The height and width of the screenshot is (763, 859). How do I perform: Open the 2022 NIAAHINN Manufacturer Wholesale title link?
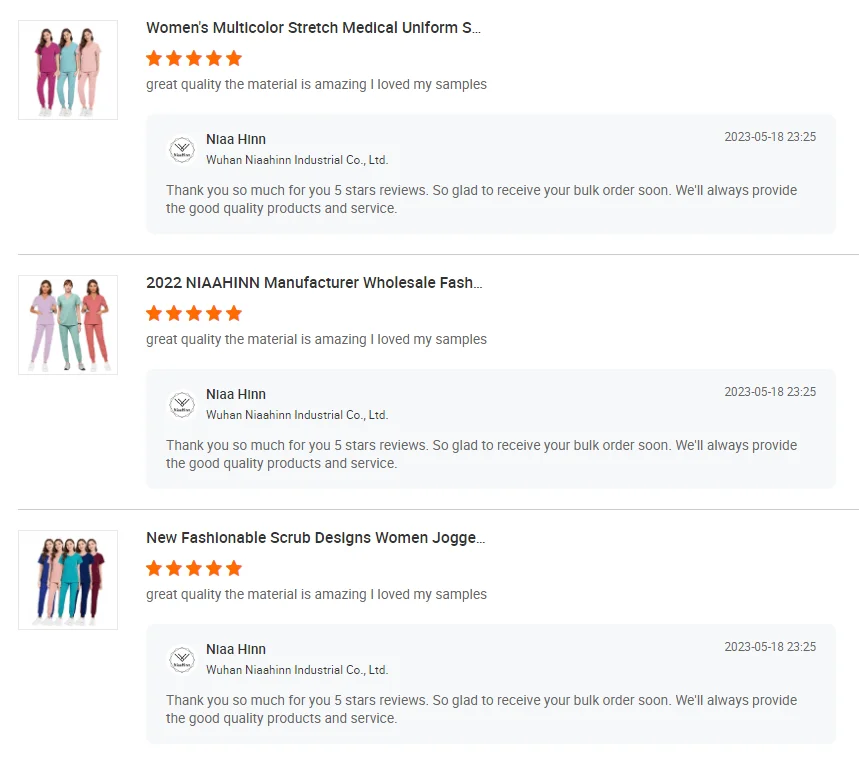[x=314, y=283]
